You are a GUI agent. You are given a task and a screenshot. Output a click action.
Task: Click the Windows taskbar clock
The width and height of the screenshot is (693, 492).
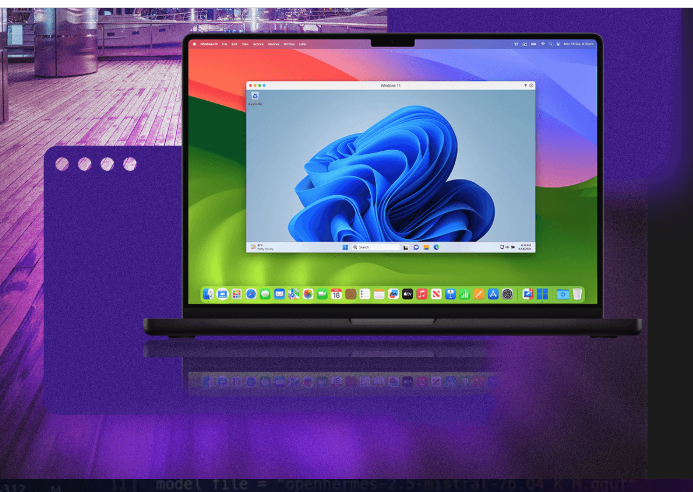click(x=525, y=247)
